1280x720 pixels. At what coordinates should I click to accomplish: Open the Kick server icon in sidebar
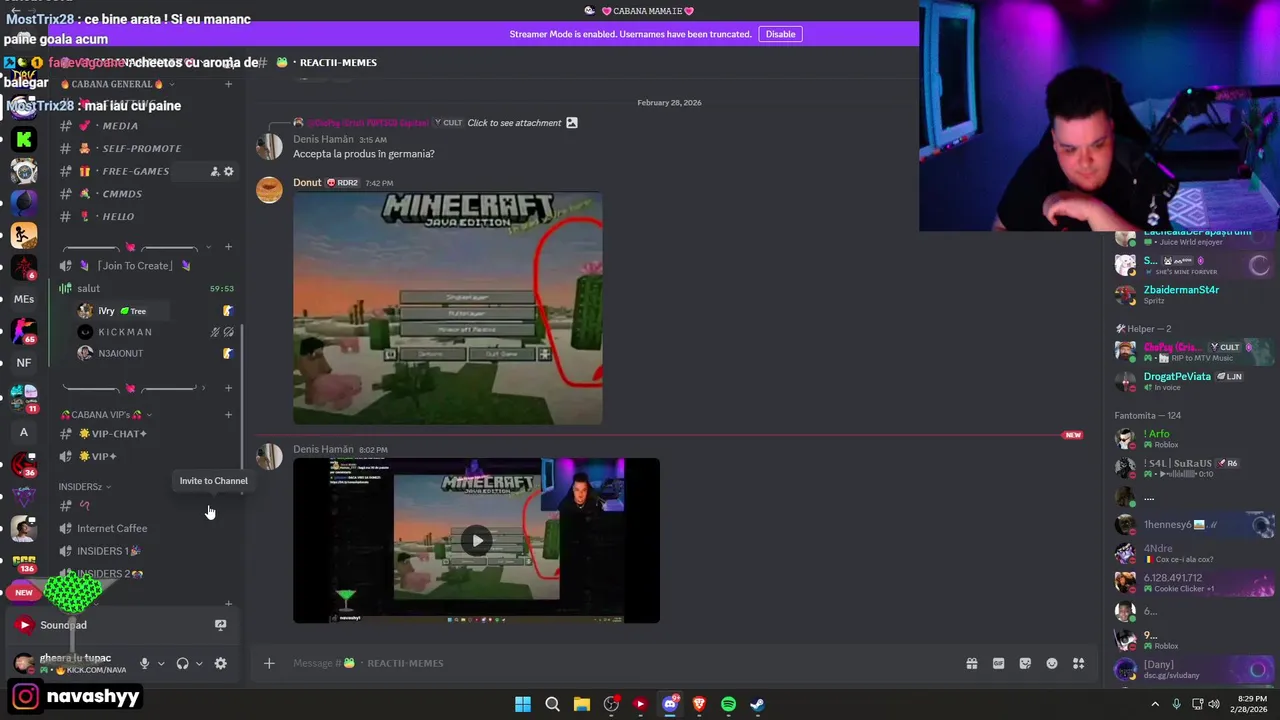(x=24, y=140)
